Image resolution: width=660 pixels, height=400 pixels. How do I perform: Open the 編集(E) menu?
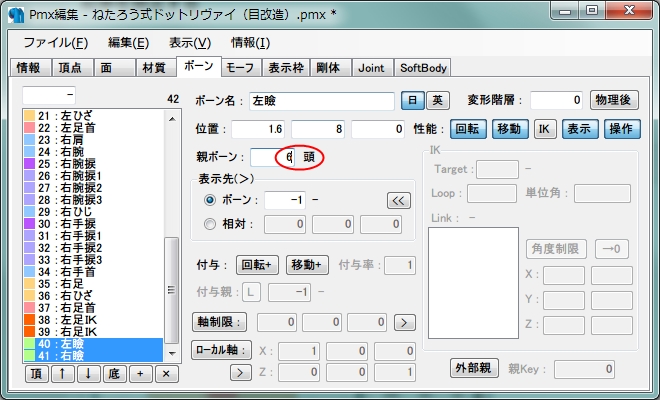128,43
